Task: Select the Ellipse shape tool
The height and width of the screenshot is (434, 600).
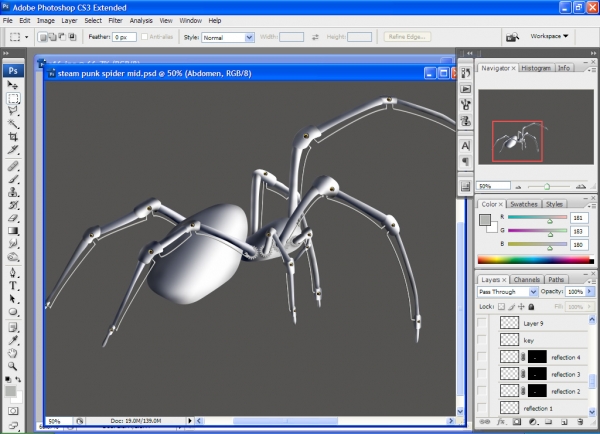Action: (13, 312)
